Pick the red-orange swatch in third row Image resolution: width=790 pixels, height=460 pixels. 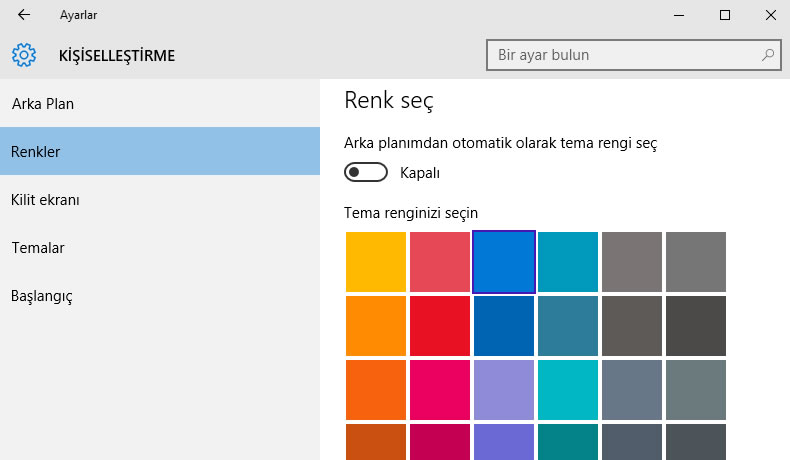point(376,390)
